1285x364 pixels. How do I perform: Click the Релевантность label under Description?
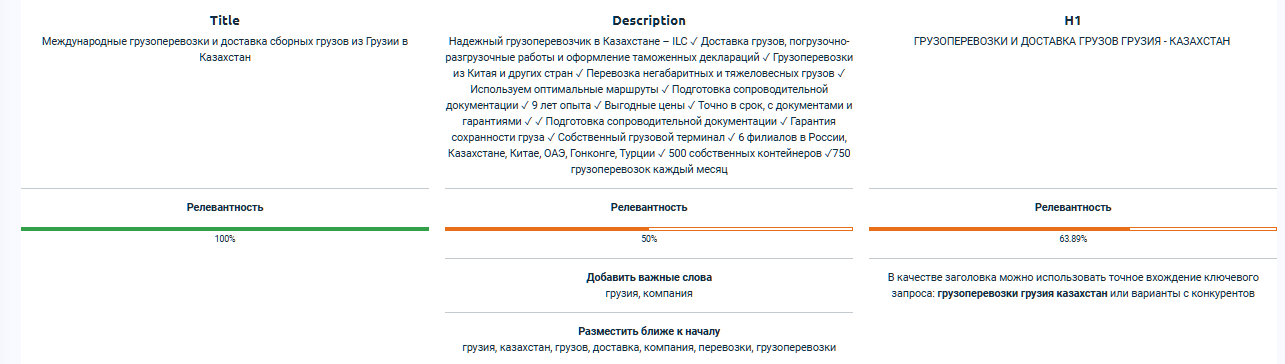coord(648,207)
